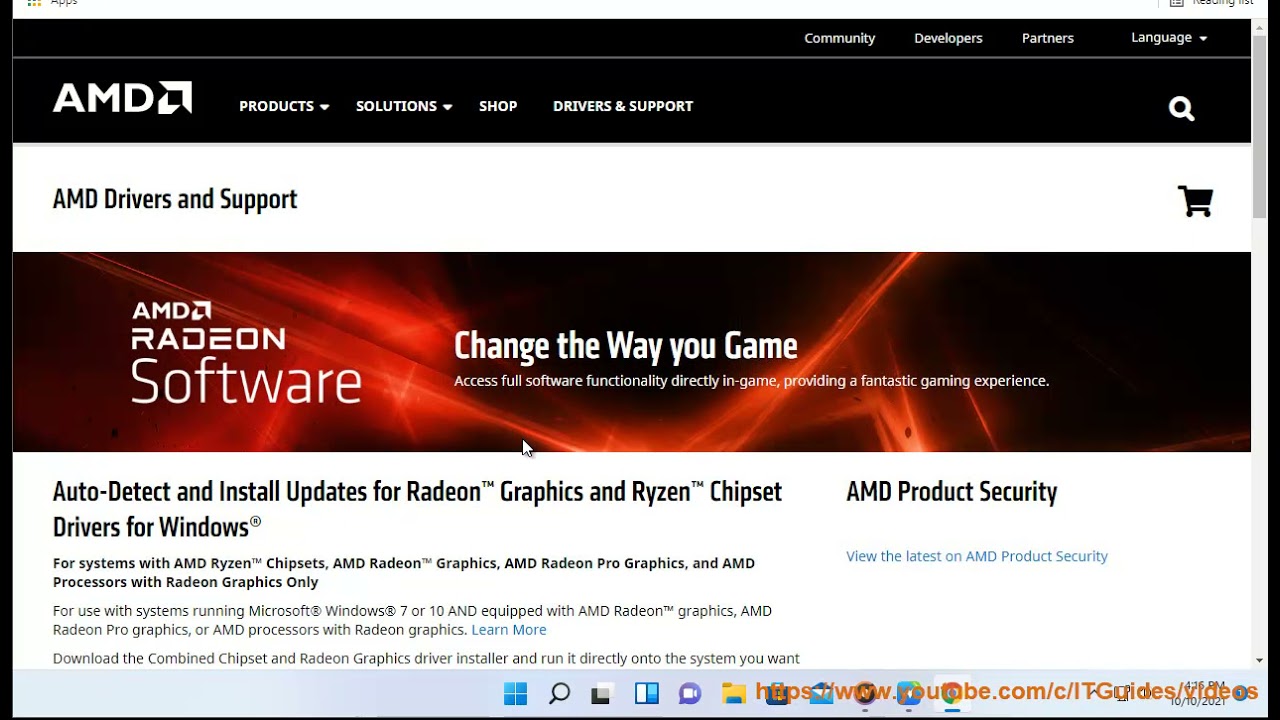
Task: Open the site search magnifier icon
Action: [x=1182, y=109]
